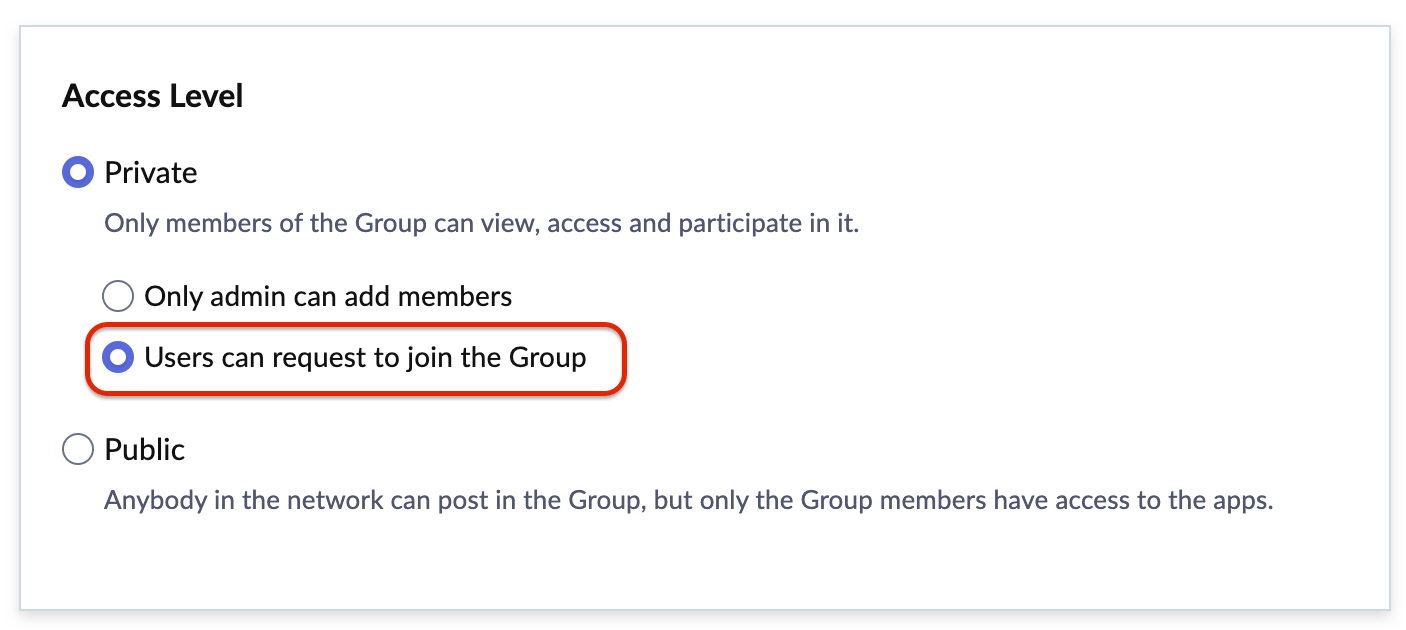Select the "Users can request to join" radio button
The image size is (1406, 630).
(x=118, y=357)
